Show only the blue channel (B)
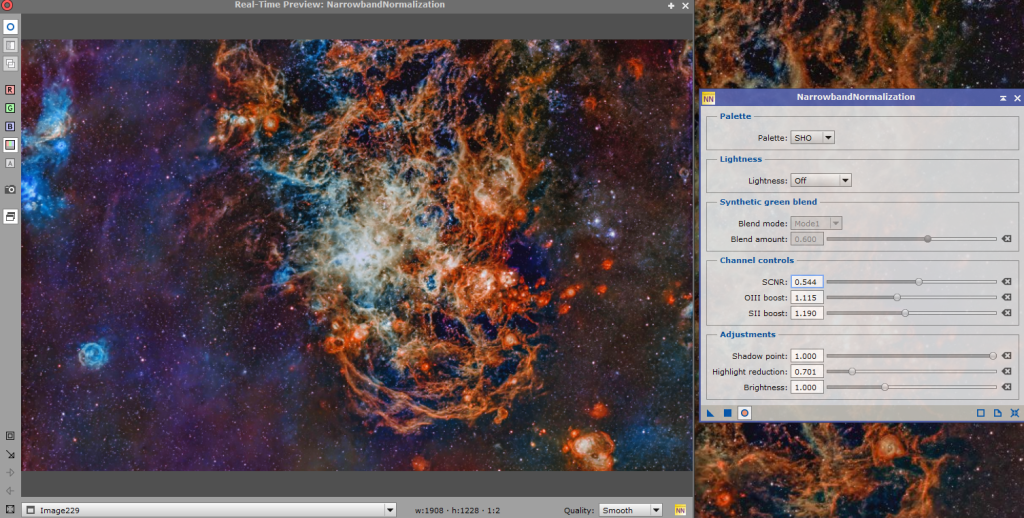Screen dimensions: 1024x518 10,126
